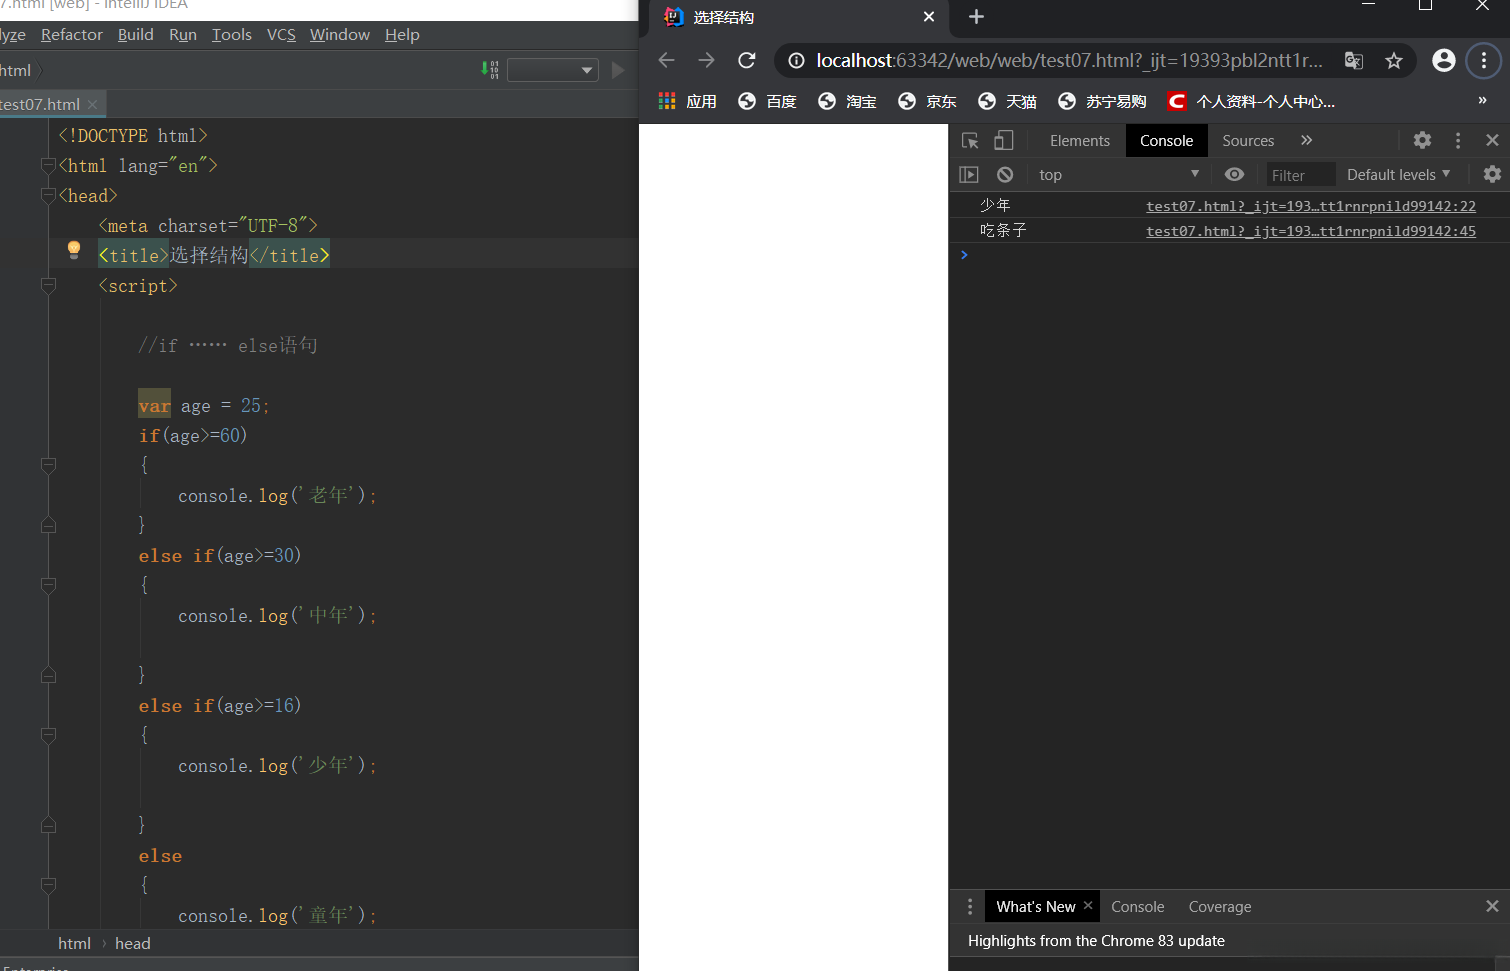The width and height of the screenshot is (1510, 971).
Task: Click the intention lightbulb in the editor
Action: (74, 250)
